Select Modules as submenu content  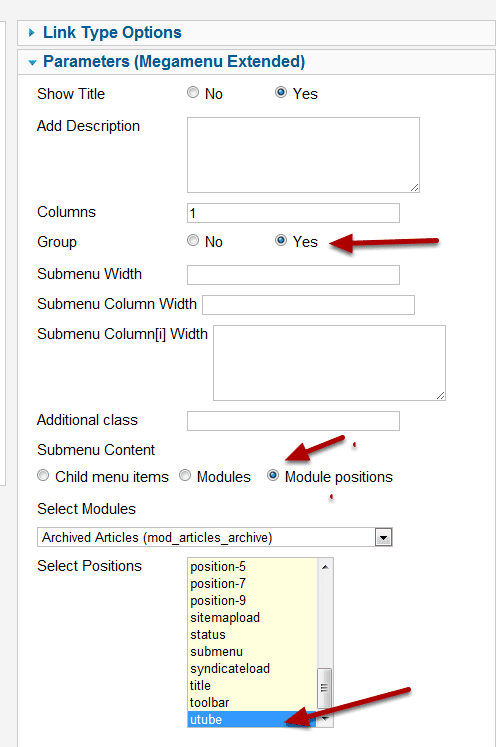(185, 475)
